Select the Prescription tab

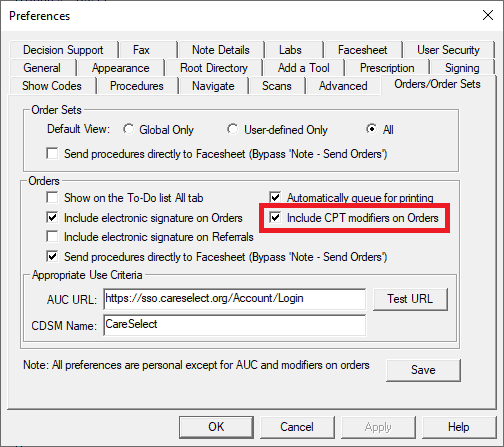[x=387, y=68]
